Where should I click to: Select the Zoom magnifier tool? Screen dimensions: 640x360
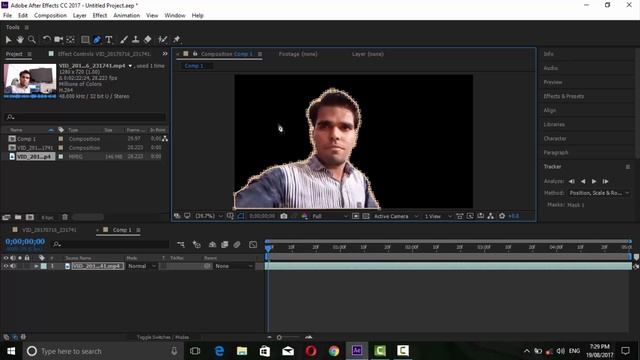[31, 40]
